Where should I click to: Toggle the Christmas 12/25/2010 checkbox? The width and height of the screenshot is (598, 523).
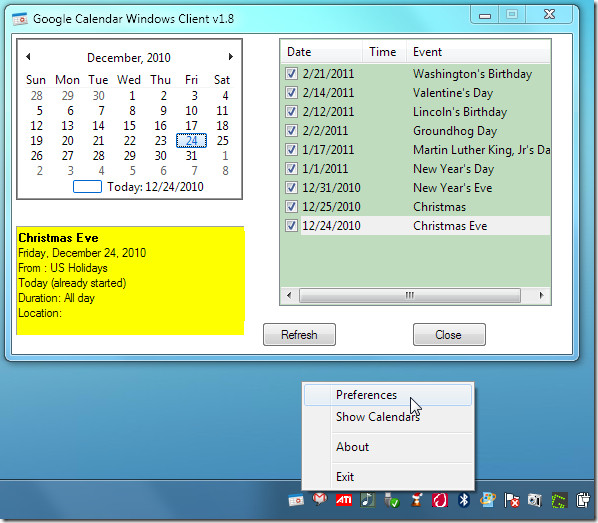[x=291, y=206]
